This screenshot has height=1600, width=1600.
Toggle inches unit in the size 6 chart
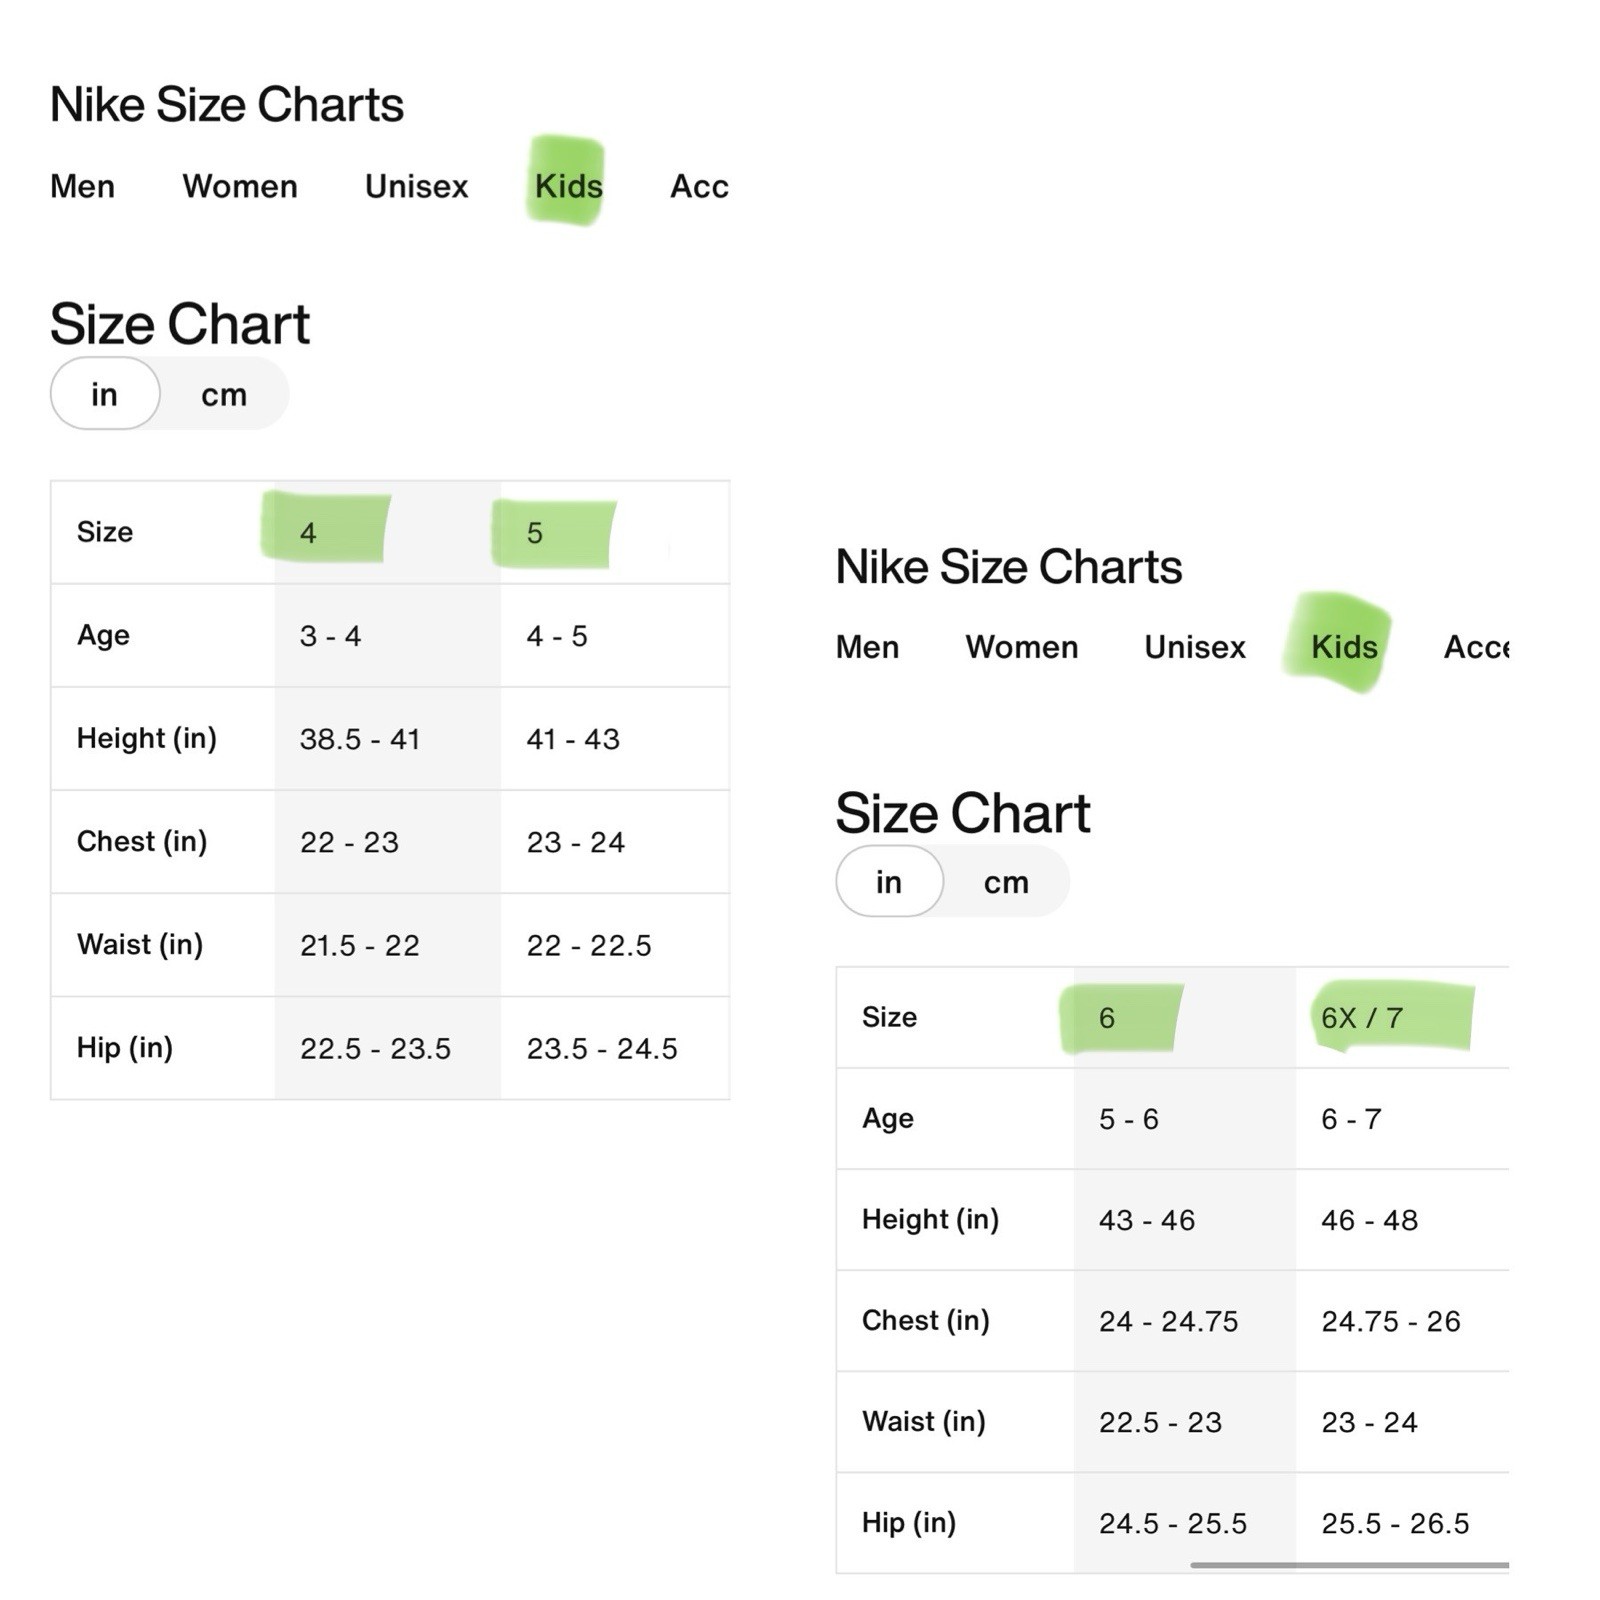click(x=889, y=882)
